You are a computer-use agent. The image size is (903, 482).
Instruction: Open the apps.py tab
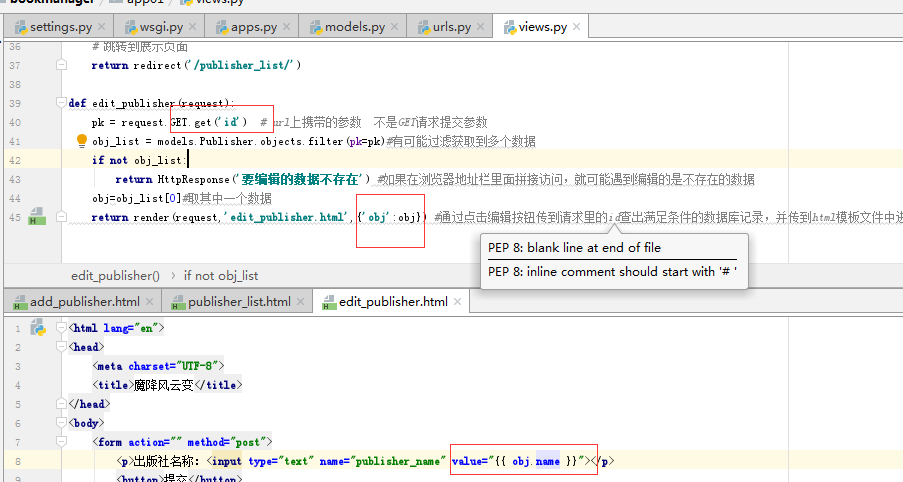click(254, 27)
